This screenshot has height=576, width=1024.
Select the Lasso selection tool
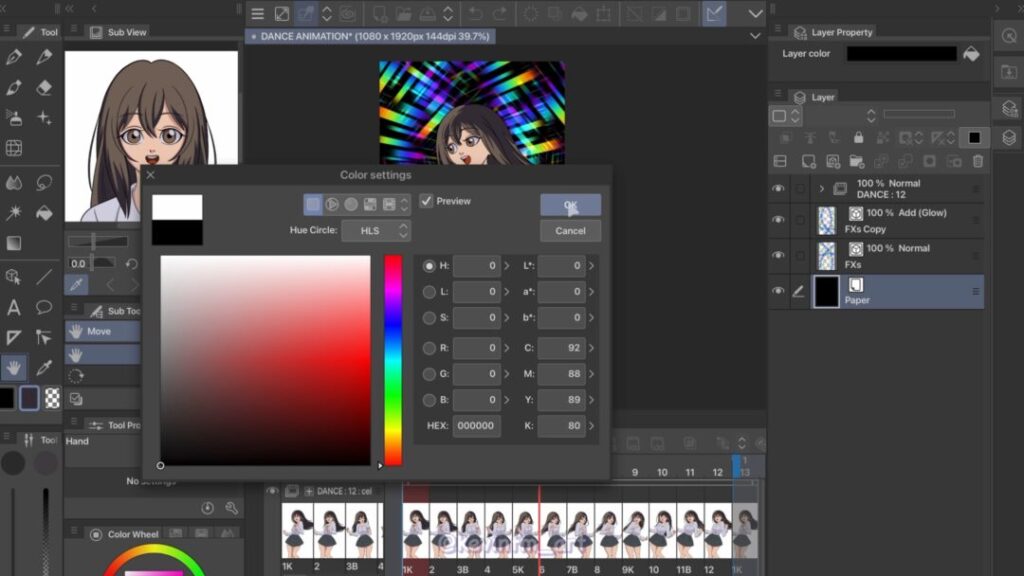pyautogui.click(x=44, y=183)
